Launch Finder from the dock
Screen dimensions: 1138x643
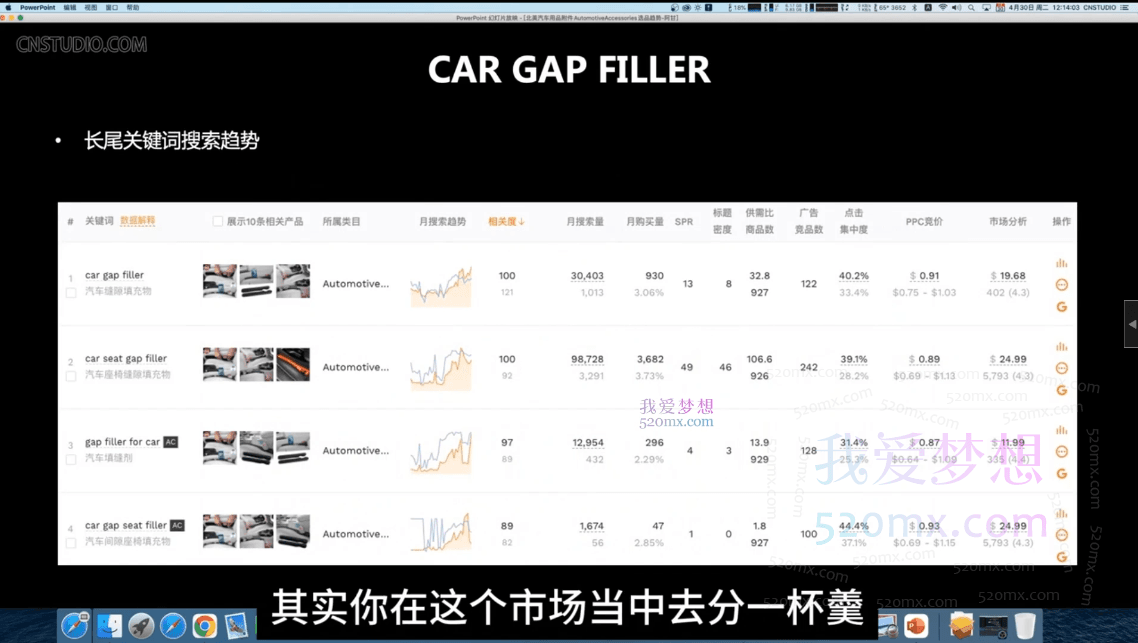pyautogui.click(x=108, y=626)
